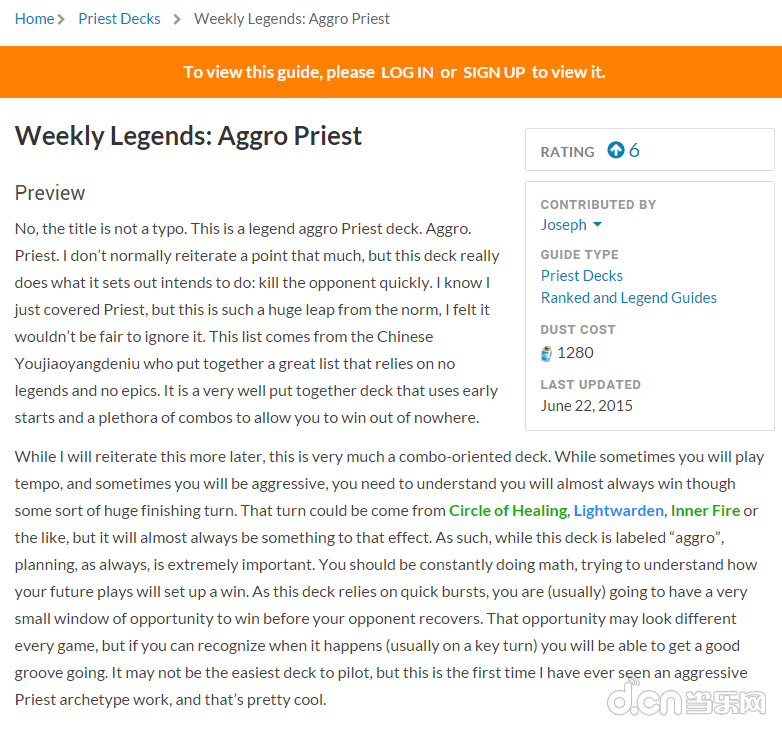Open the Joseph contributor link
Screen dimensions: 782x729
[564, 225]
